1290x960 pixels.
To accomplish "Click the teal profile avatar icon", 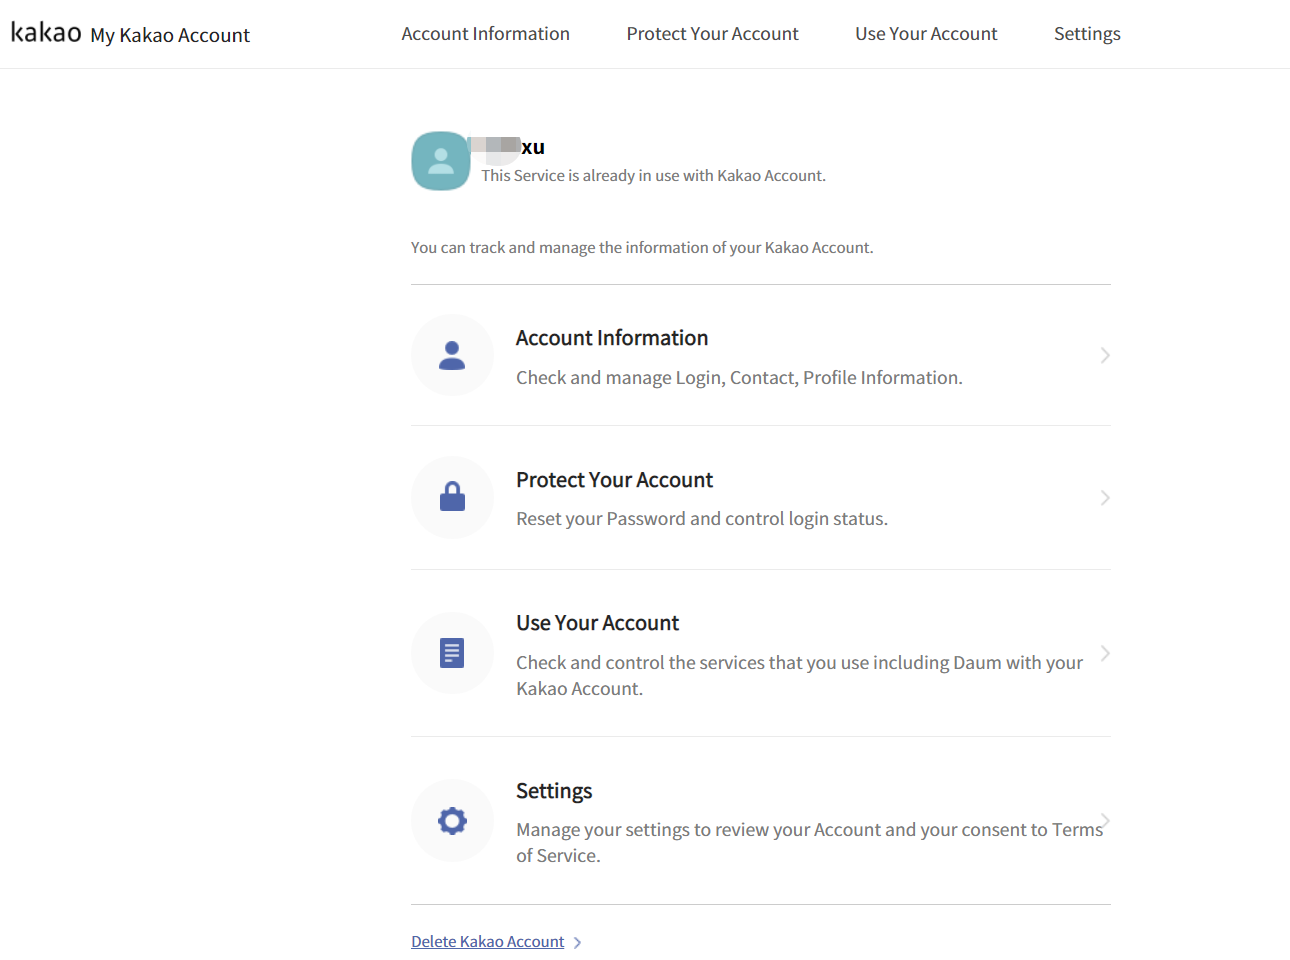I will coord(441,161).
